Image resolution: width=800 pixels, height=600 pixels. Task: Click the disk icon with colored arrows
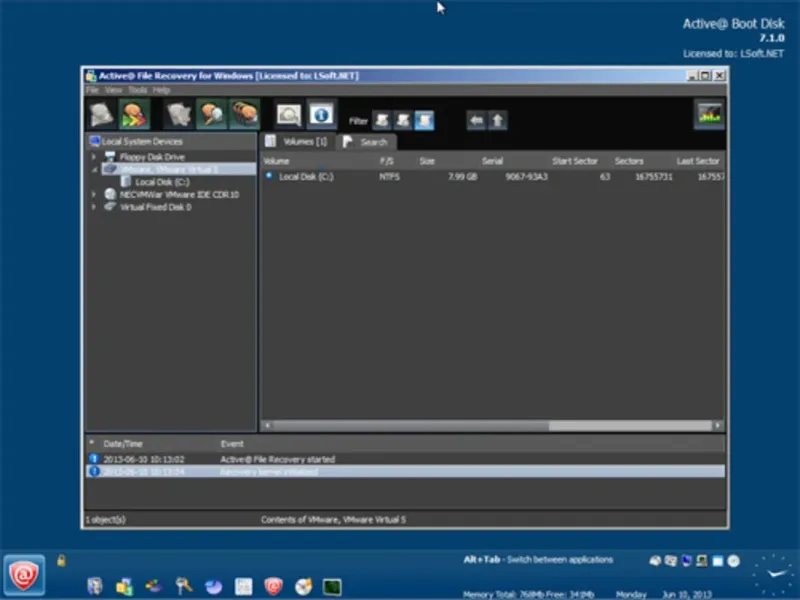(134, 115)
